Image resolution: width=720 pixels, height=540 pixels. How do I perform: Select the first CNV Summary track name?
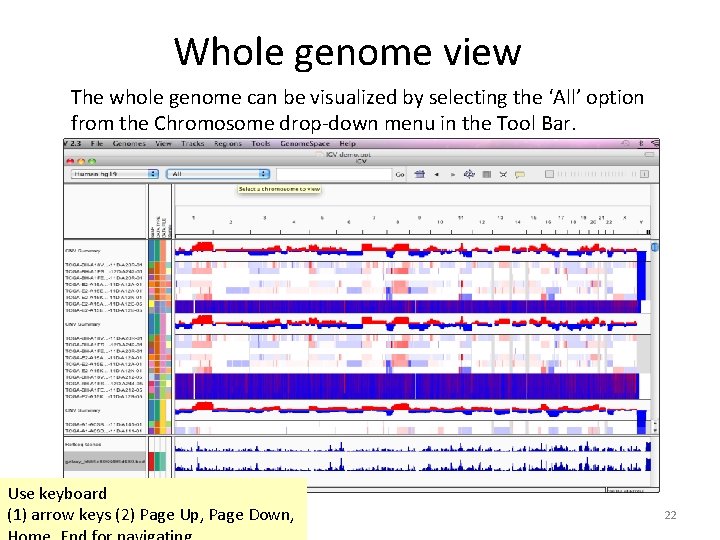click(83, 251)
